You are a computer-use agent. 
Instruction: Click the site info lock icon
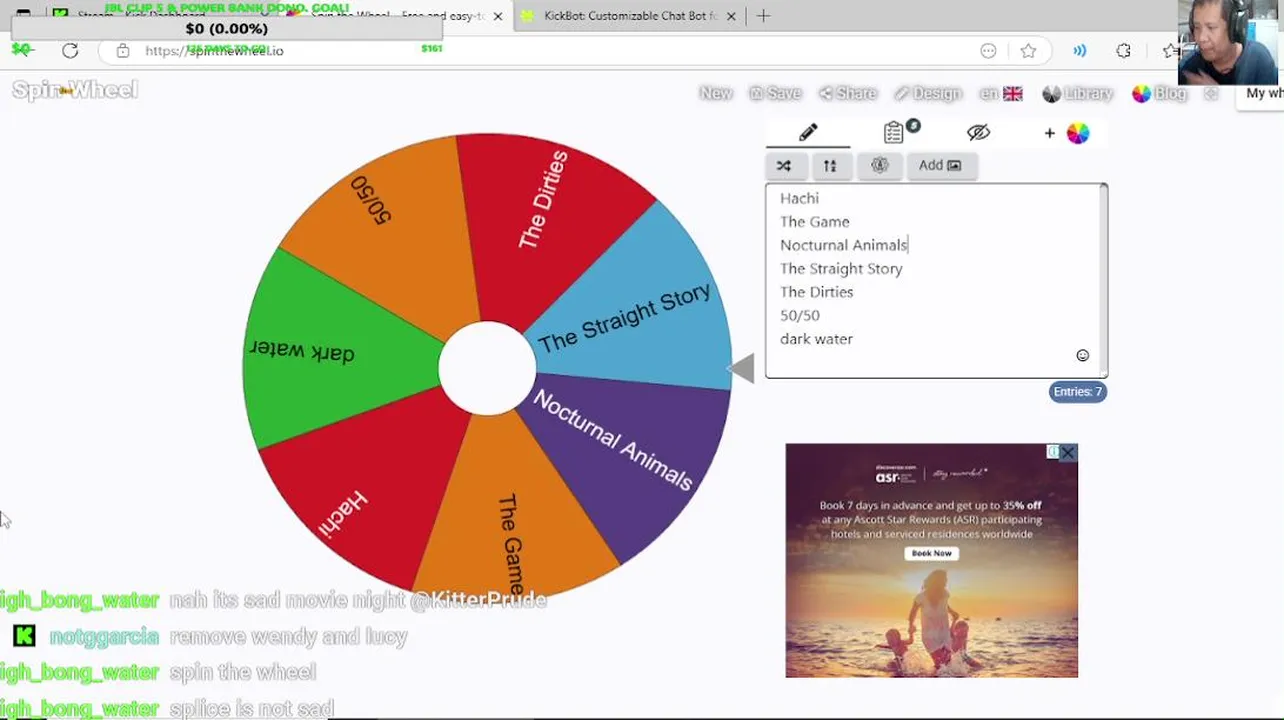tap(123, 50)
